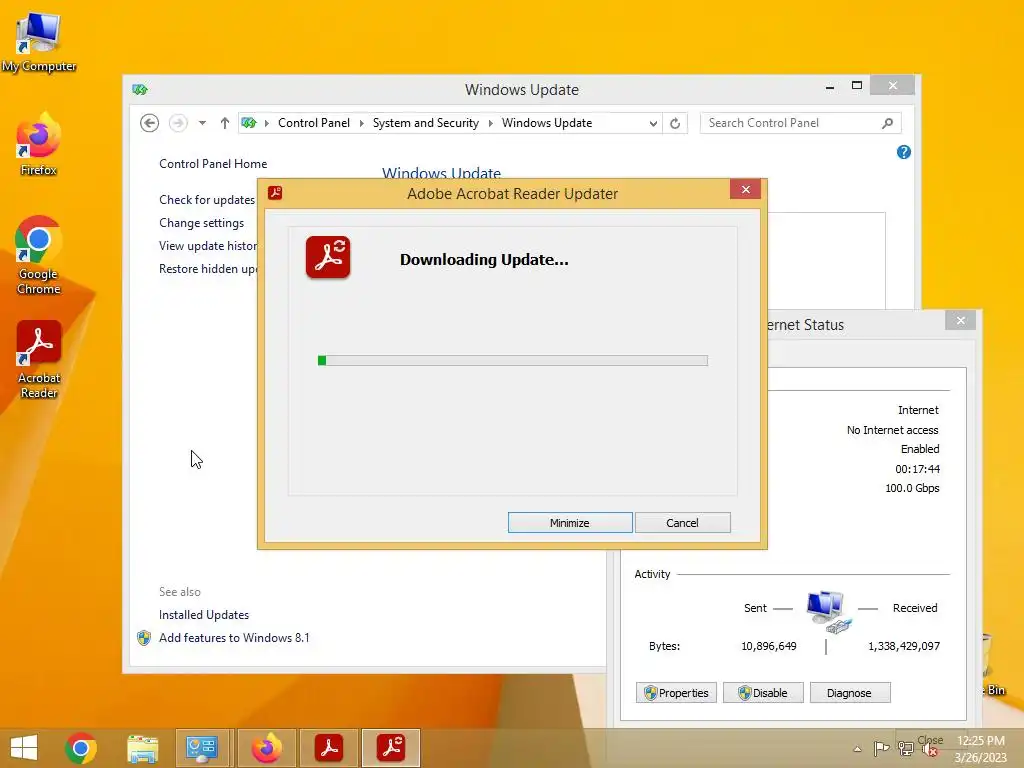Click the taskbar clock and date
Screen dimensions: 1024x768
[x=980, y=748]
